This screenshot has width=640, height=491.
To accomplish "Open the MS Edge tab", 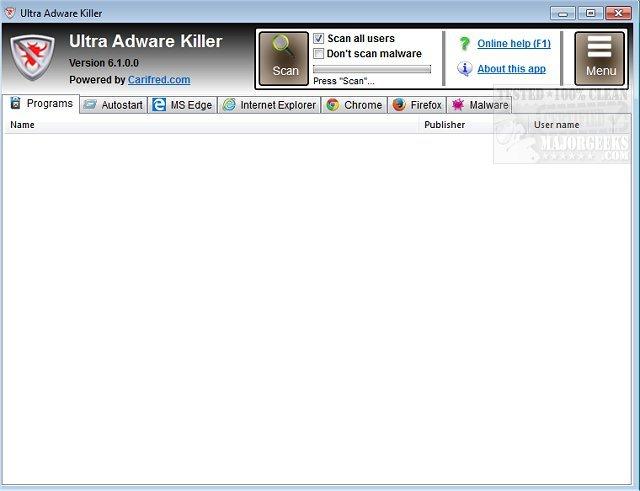I will 182,105.
